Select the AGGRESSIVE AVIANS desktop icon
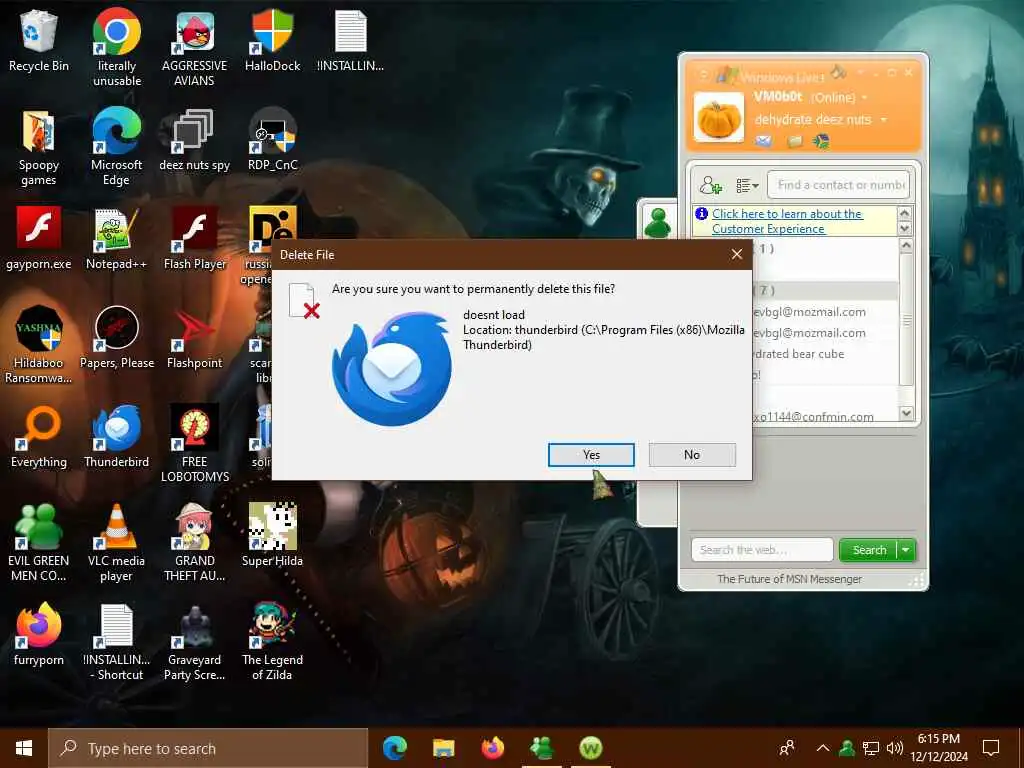 [x=195, y=47]
